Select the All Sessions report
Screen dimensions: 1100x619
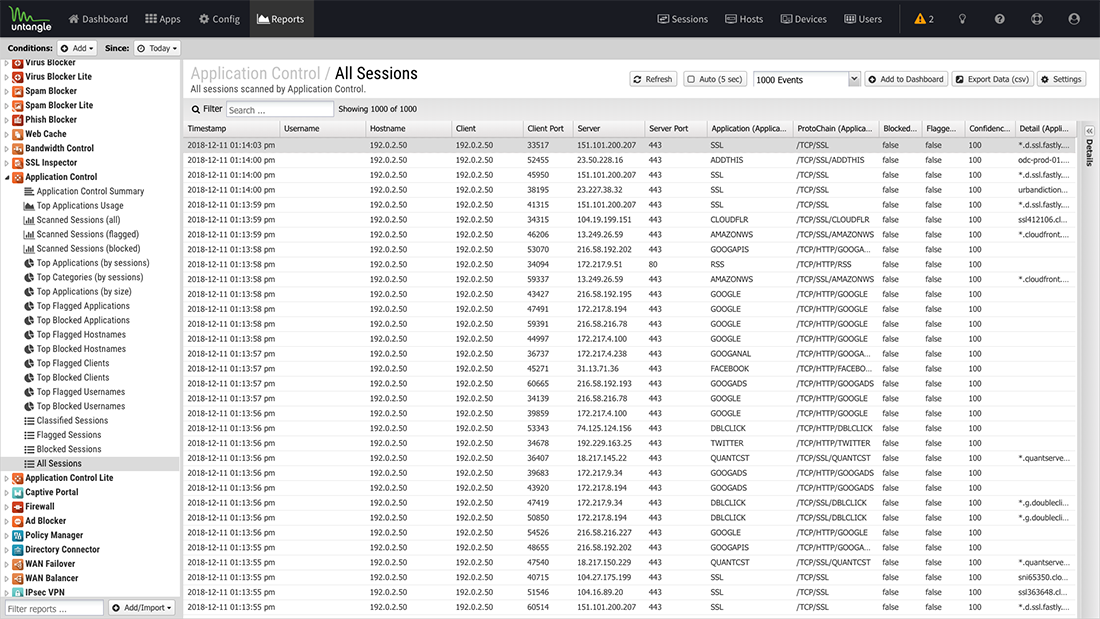tap(90, 464)
